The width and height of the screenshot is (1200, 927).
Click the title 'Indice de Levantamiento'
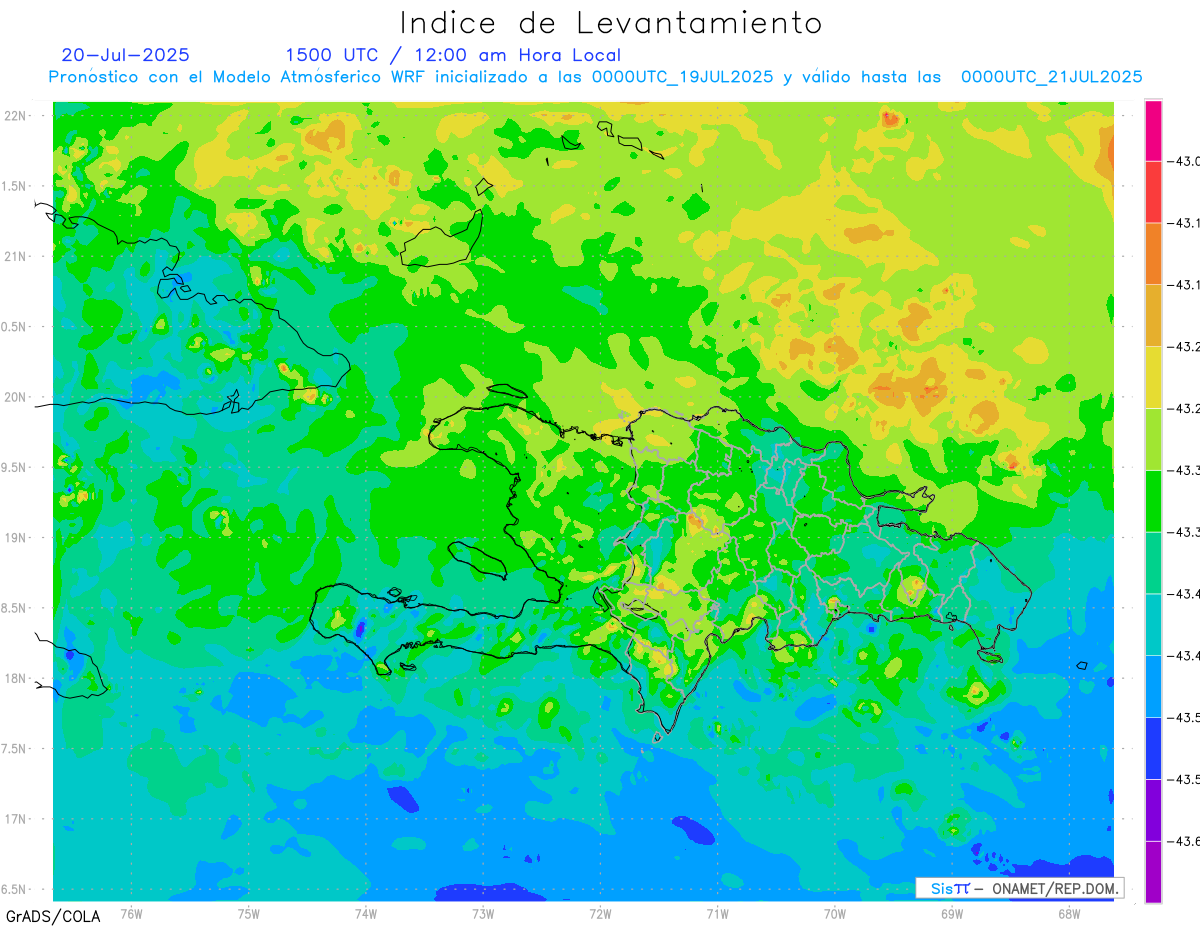pyautogui.click(x=611, y=23)
